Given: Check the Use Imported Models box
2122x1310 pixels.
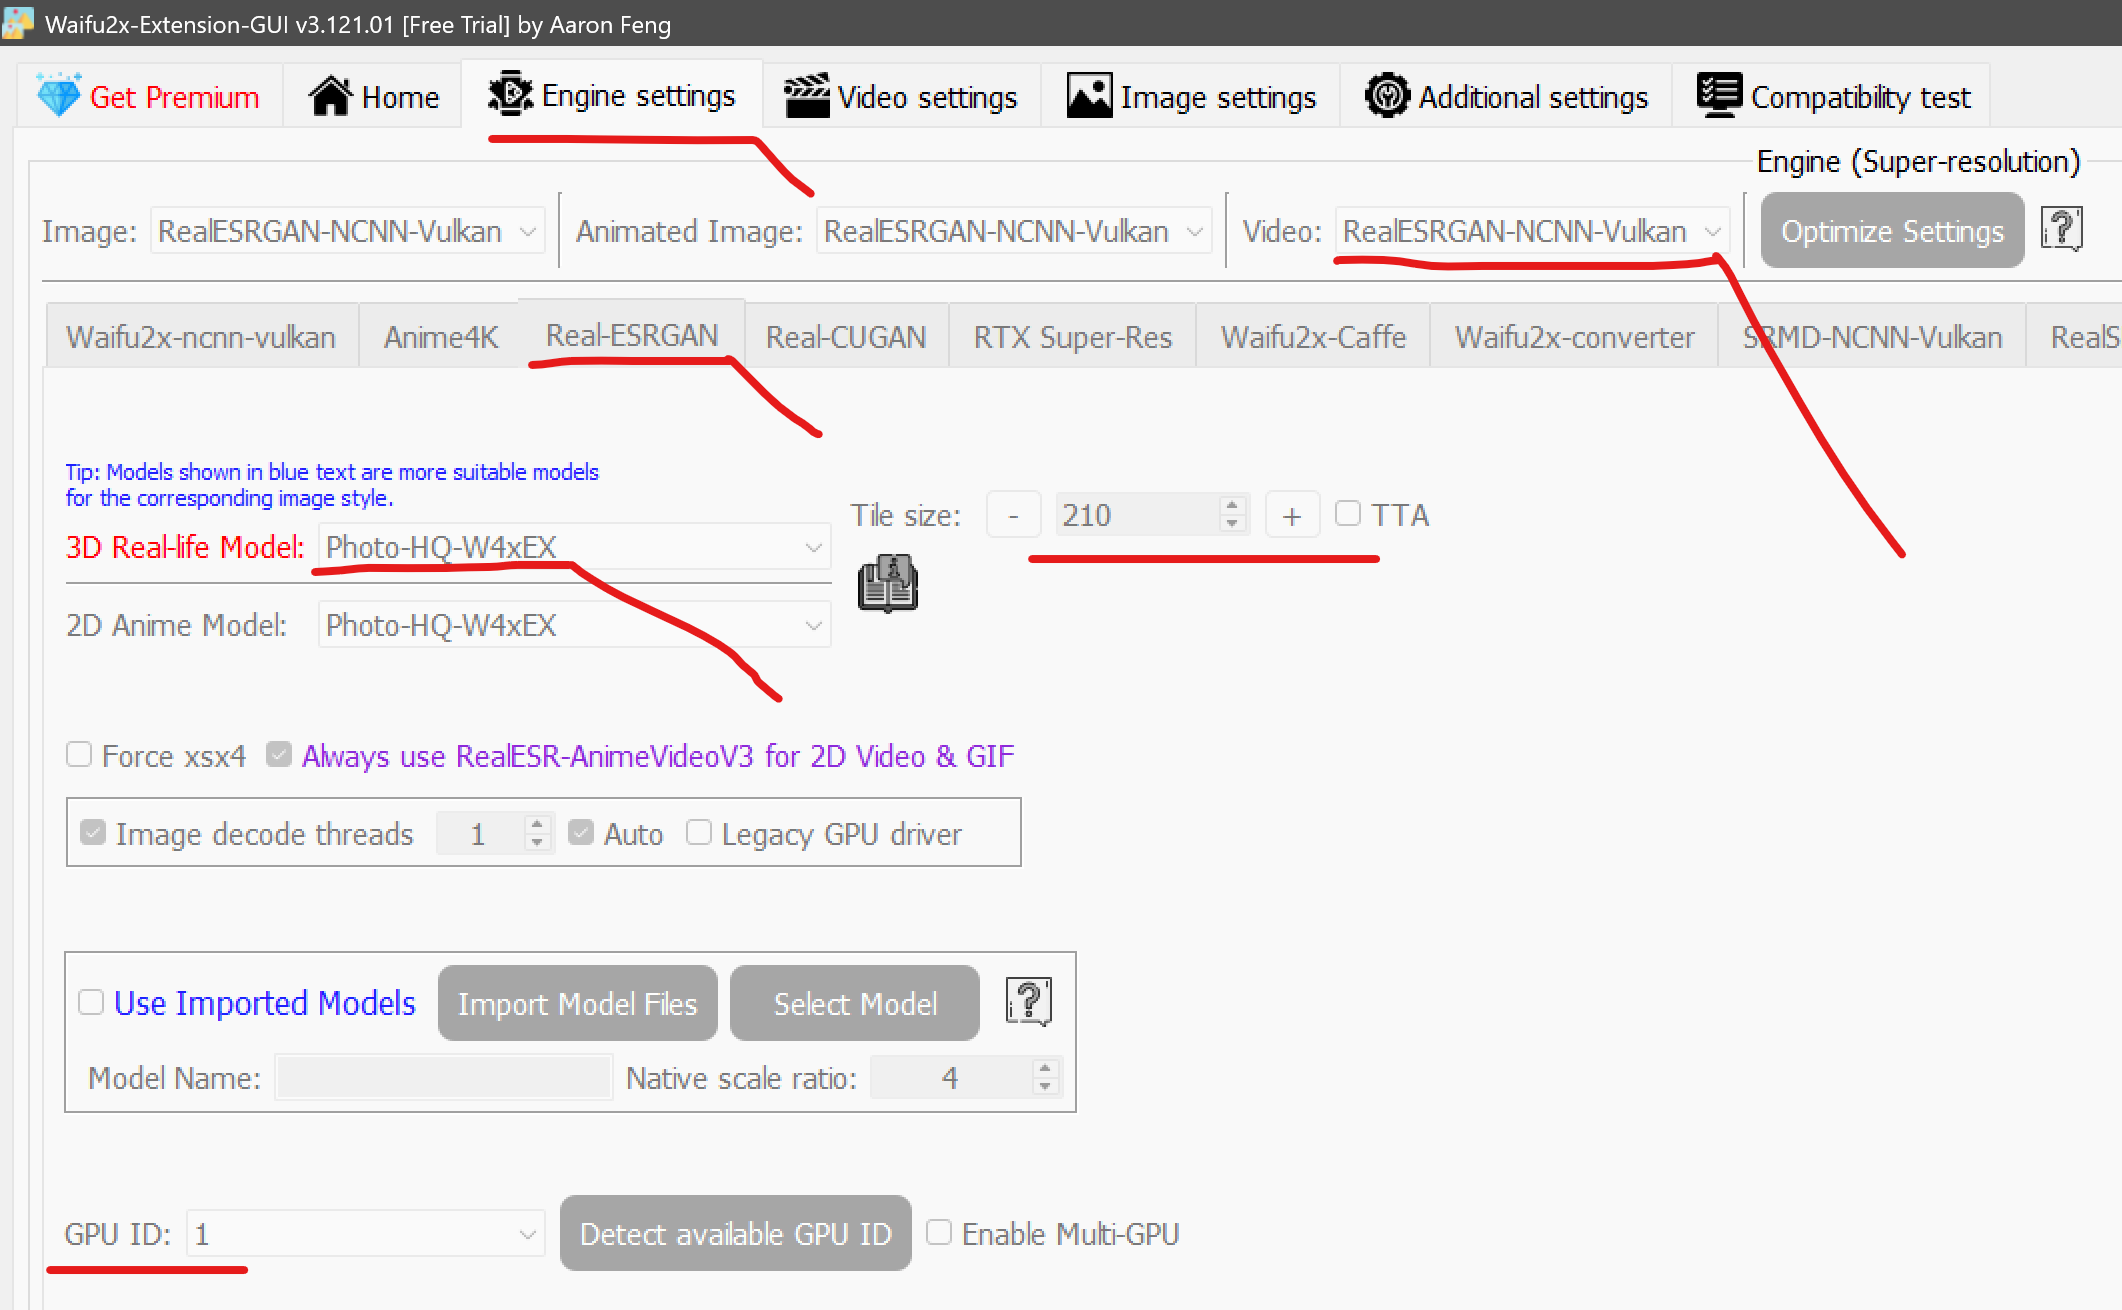Looking at the screenshot, I should coord(91,1002).
